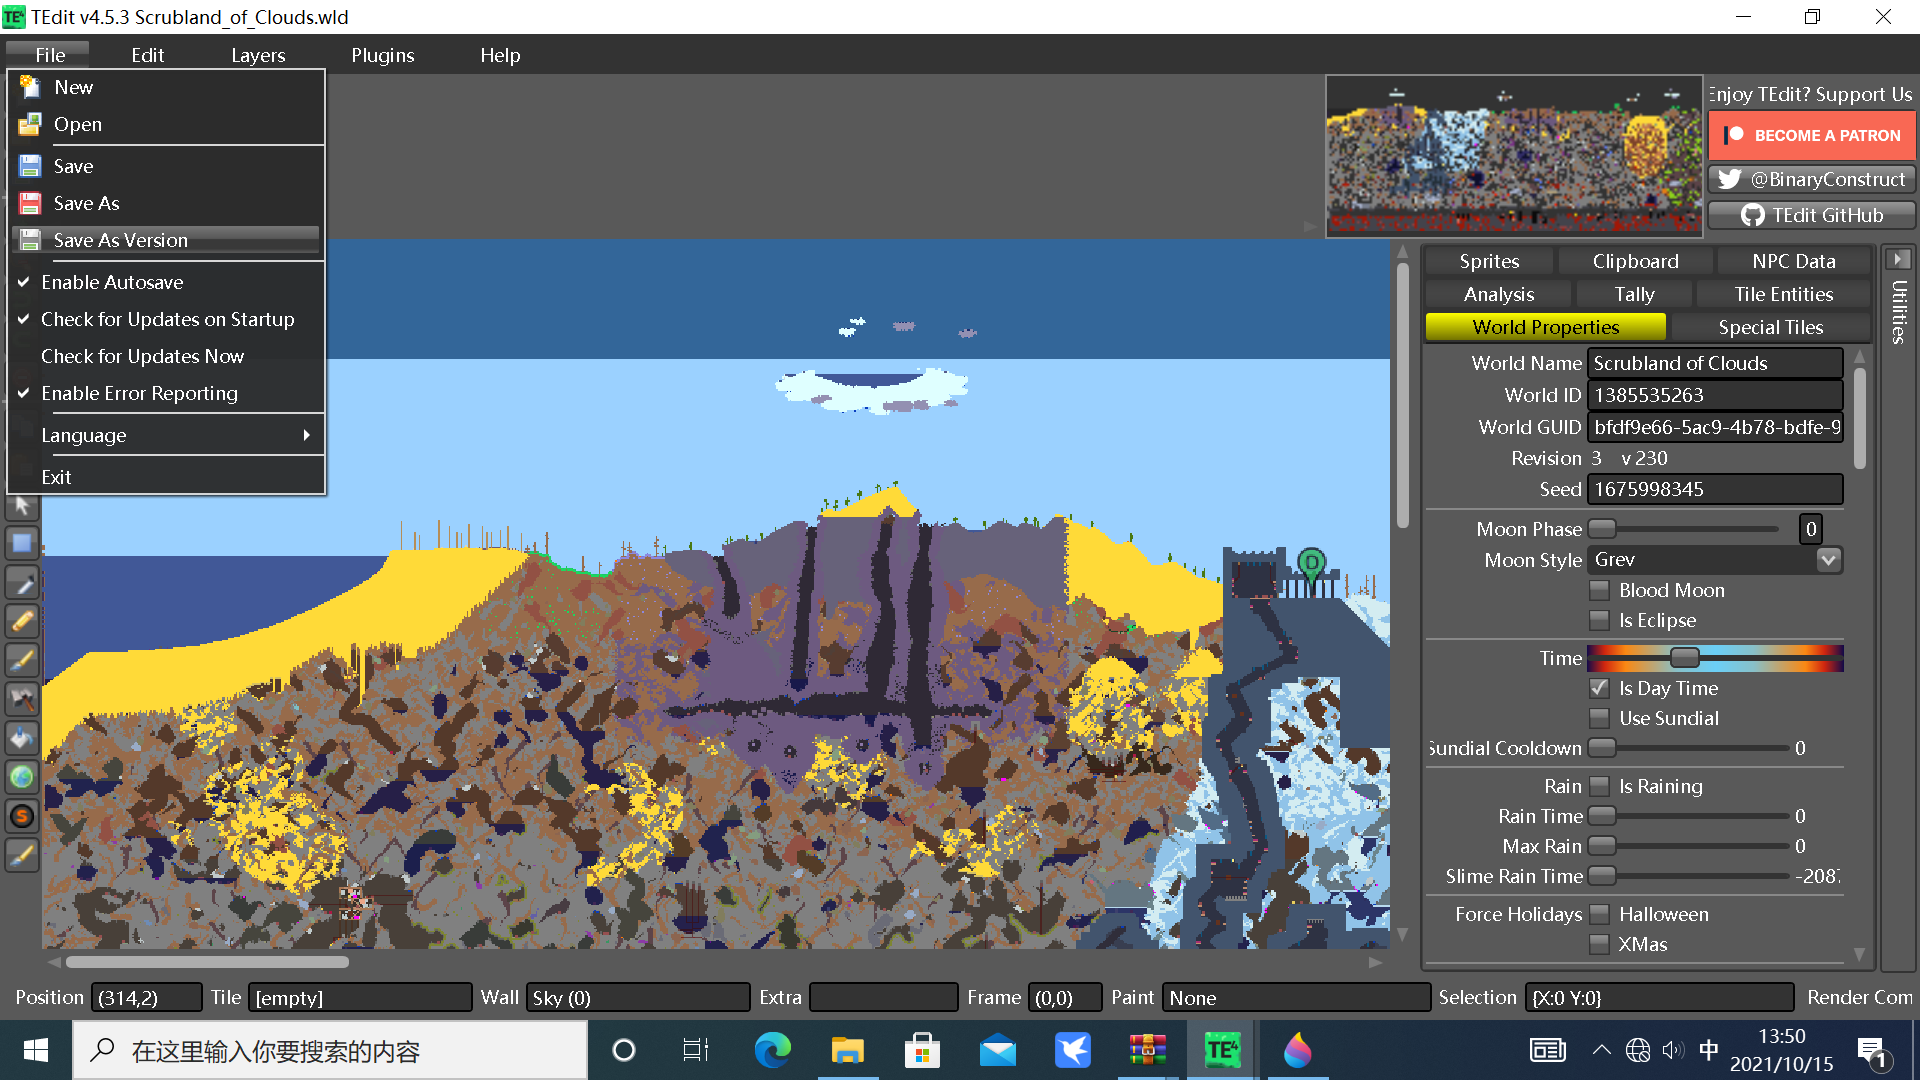Screen dimensions: 1920x1080
Task: Click the Sprites panel tab
Action: [x=1487, y=261]
